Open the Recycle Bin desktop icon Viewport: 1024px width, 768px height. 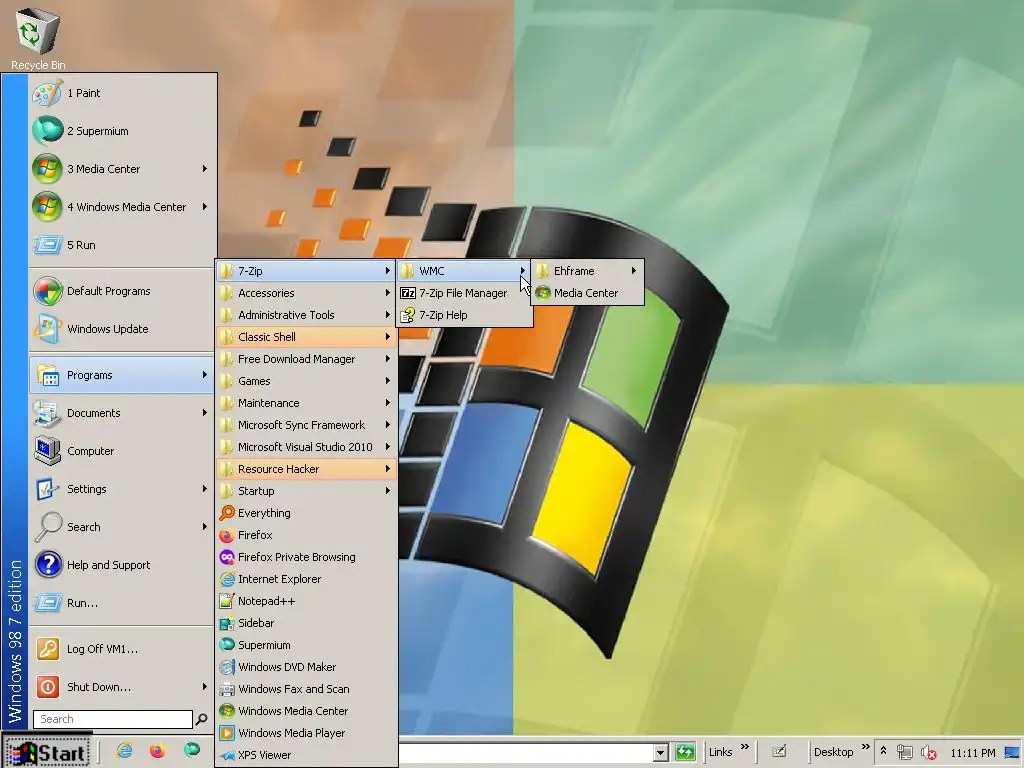click(x=37, y=37)
